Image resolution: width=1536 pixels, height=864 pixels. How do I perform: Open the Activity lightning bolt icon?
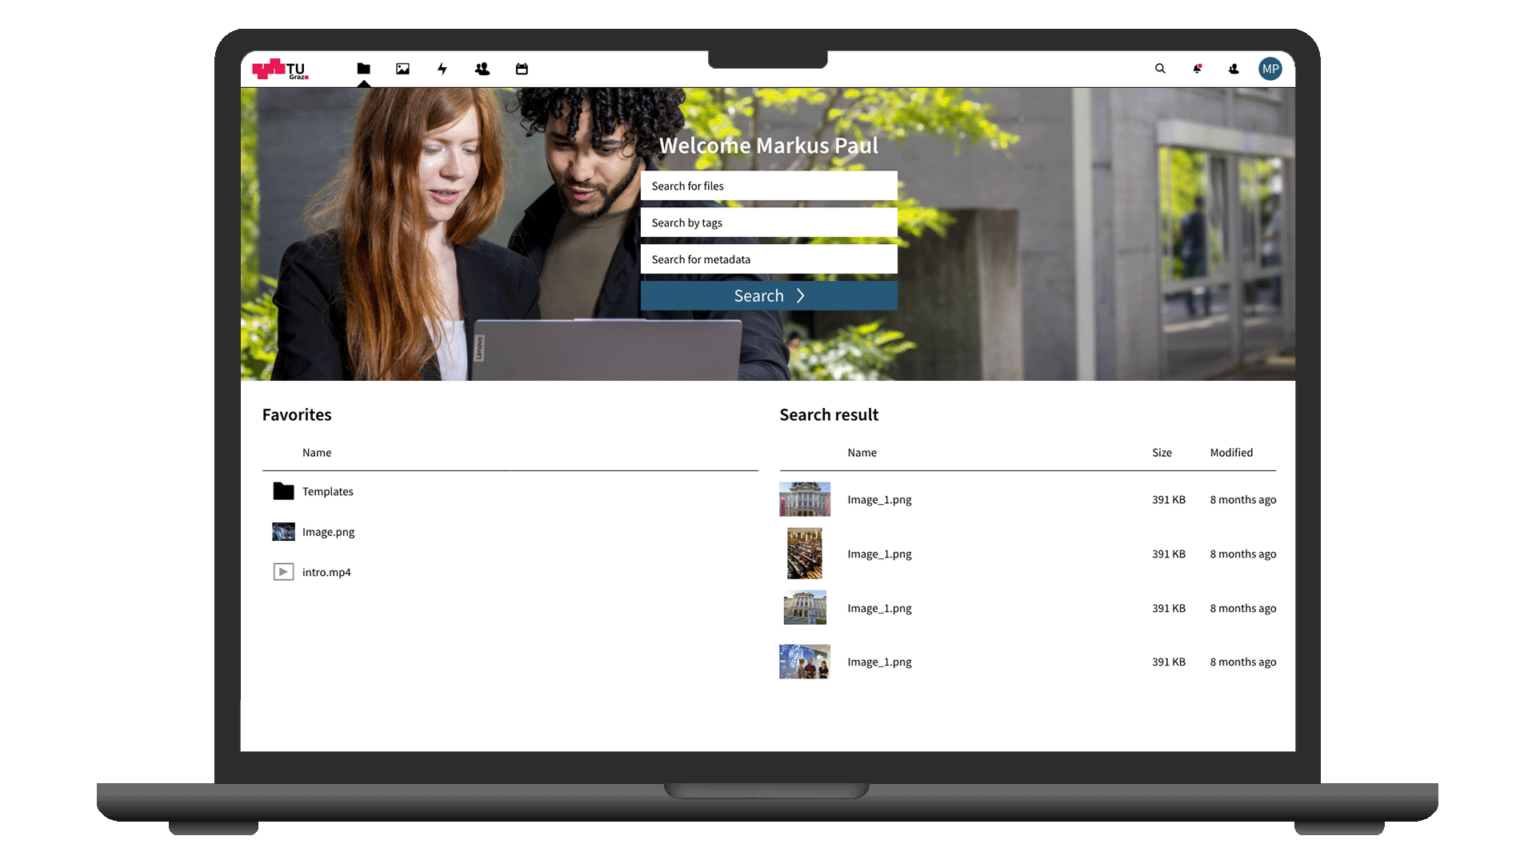pyautogui.click(x=442, y=69)
